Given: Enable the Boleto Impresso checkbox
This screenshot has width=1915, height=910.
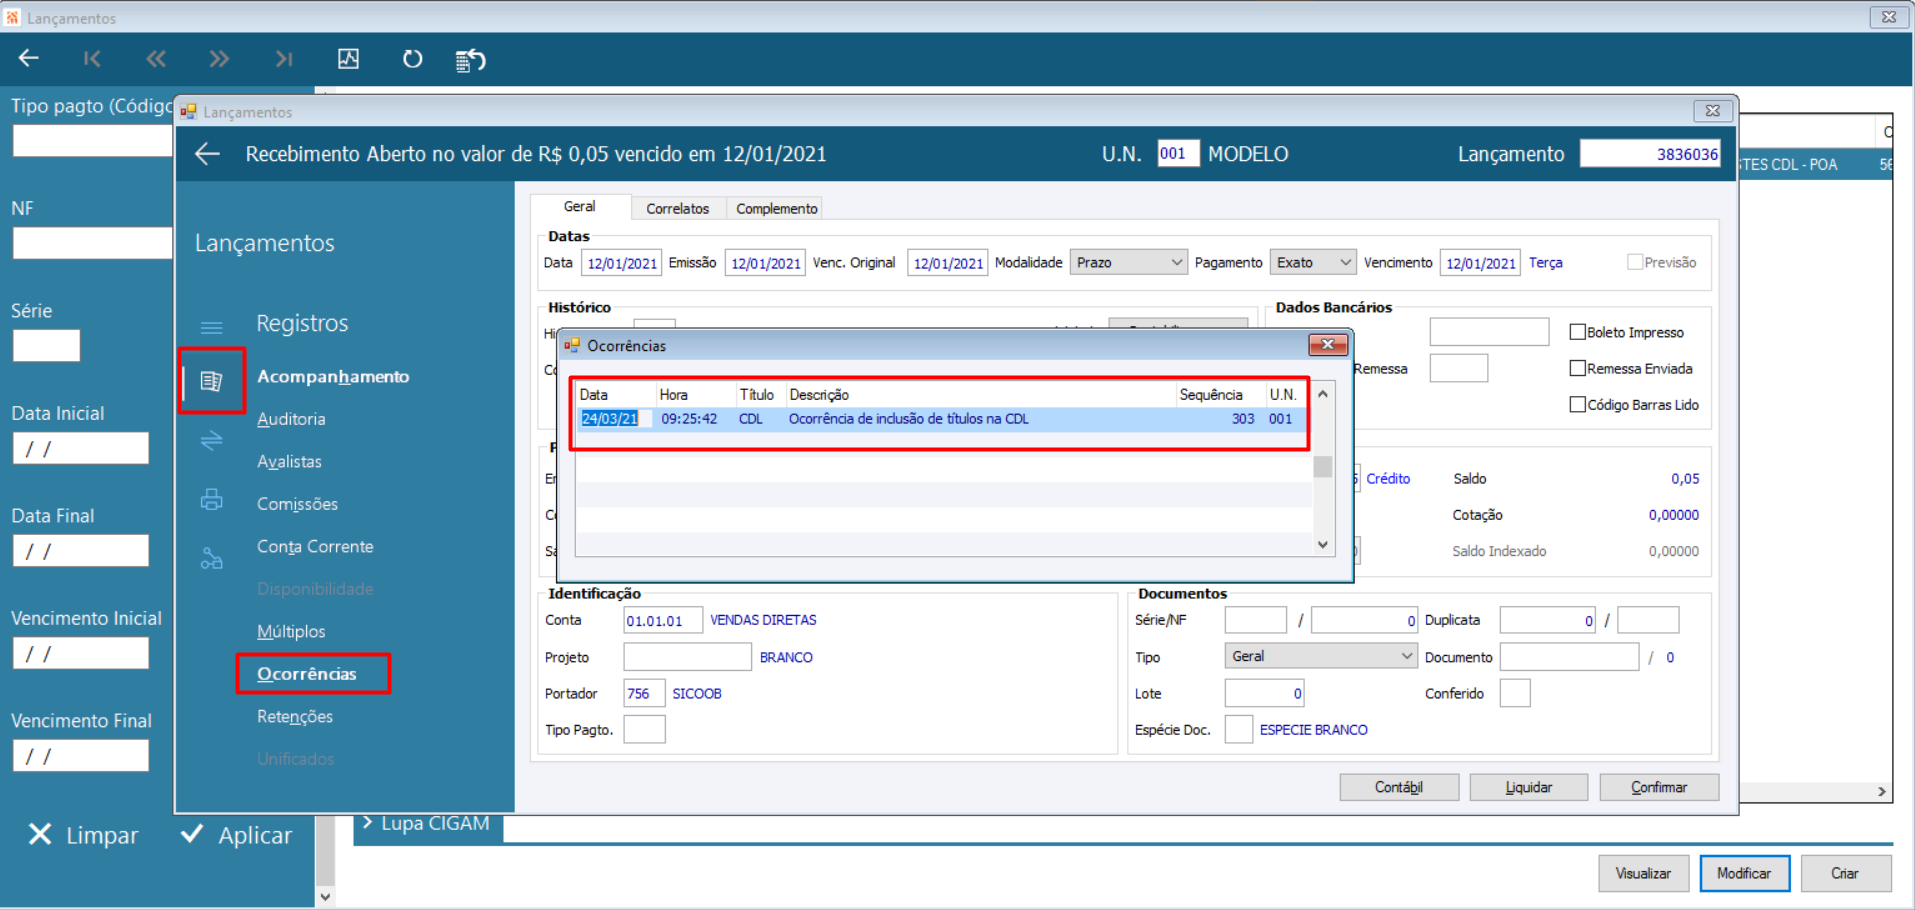Looking at the screenshot, I should pyautogui.click(x=1578, y=332).
